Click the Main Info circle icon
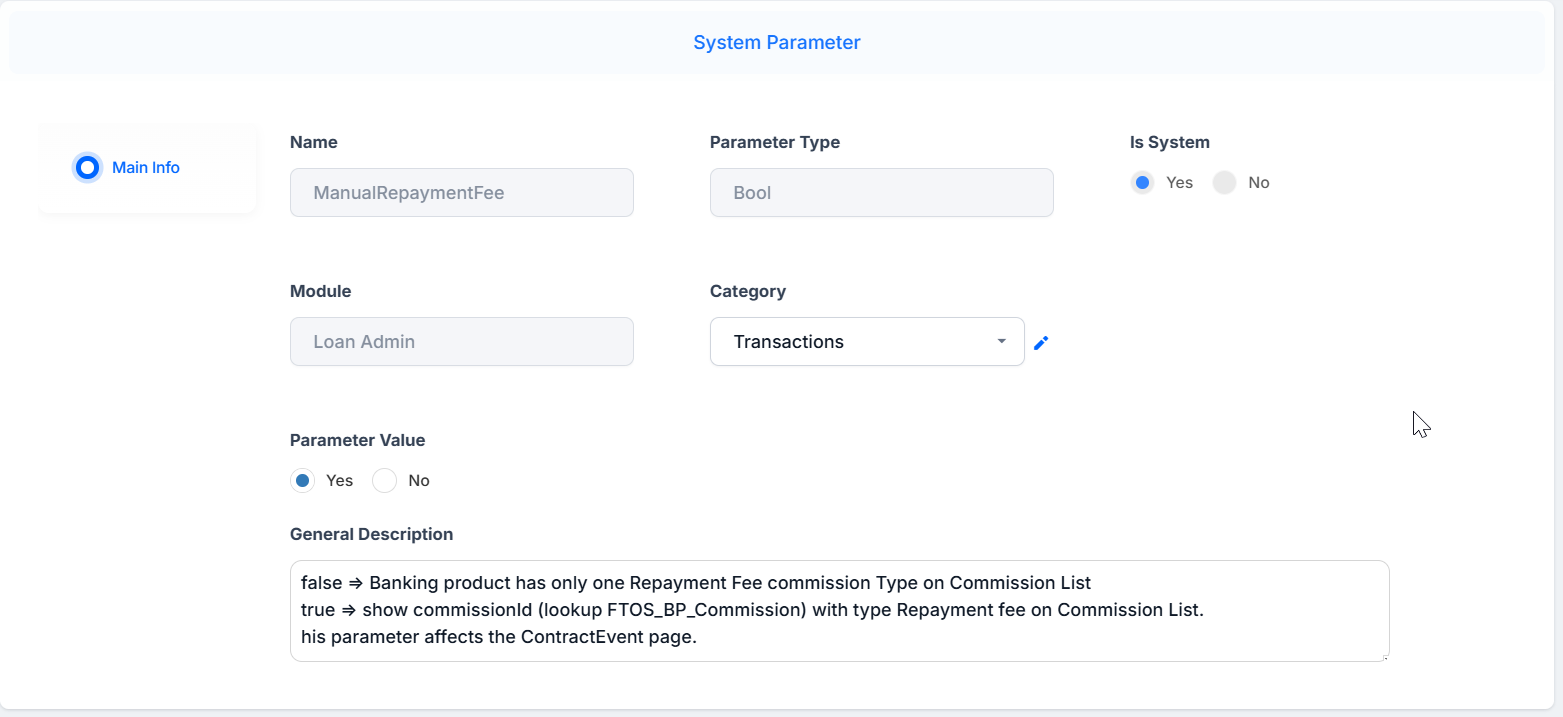Viewport: 1563px width, 717px height. coord(87,168)
